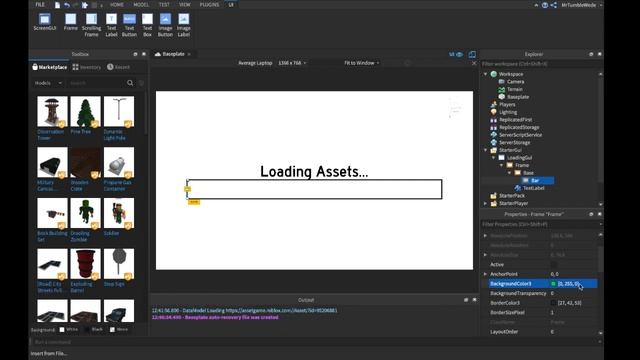Click the BackgroundColor3 green color swatch
640x360 pixels.
click(553, 284)
